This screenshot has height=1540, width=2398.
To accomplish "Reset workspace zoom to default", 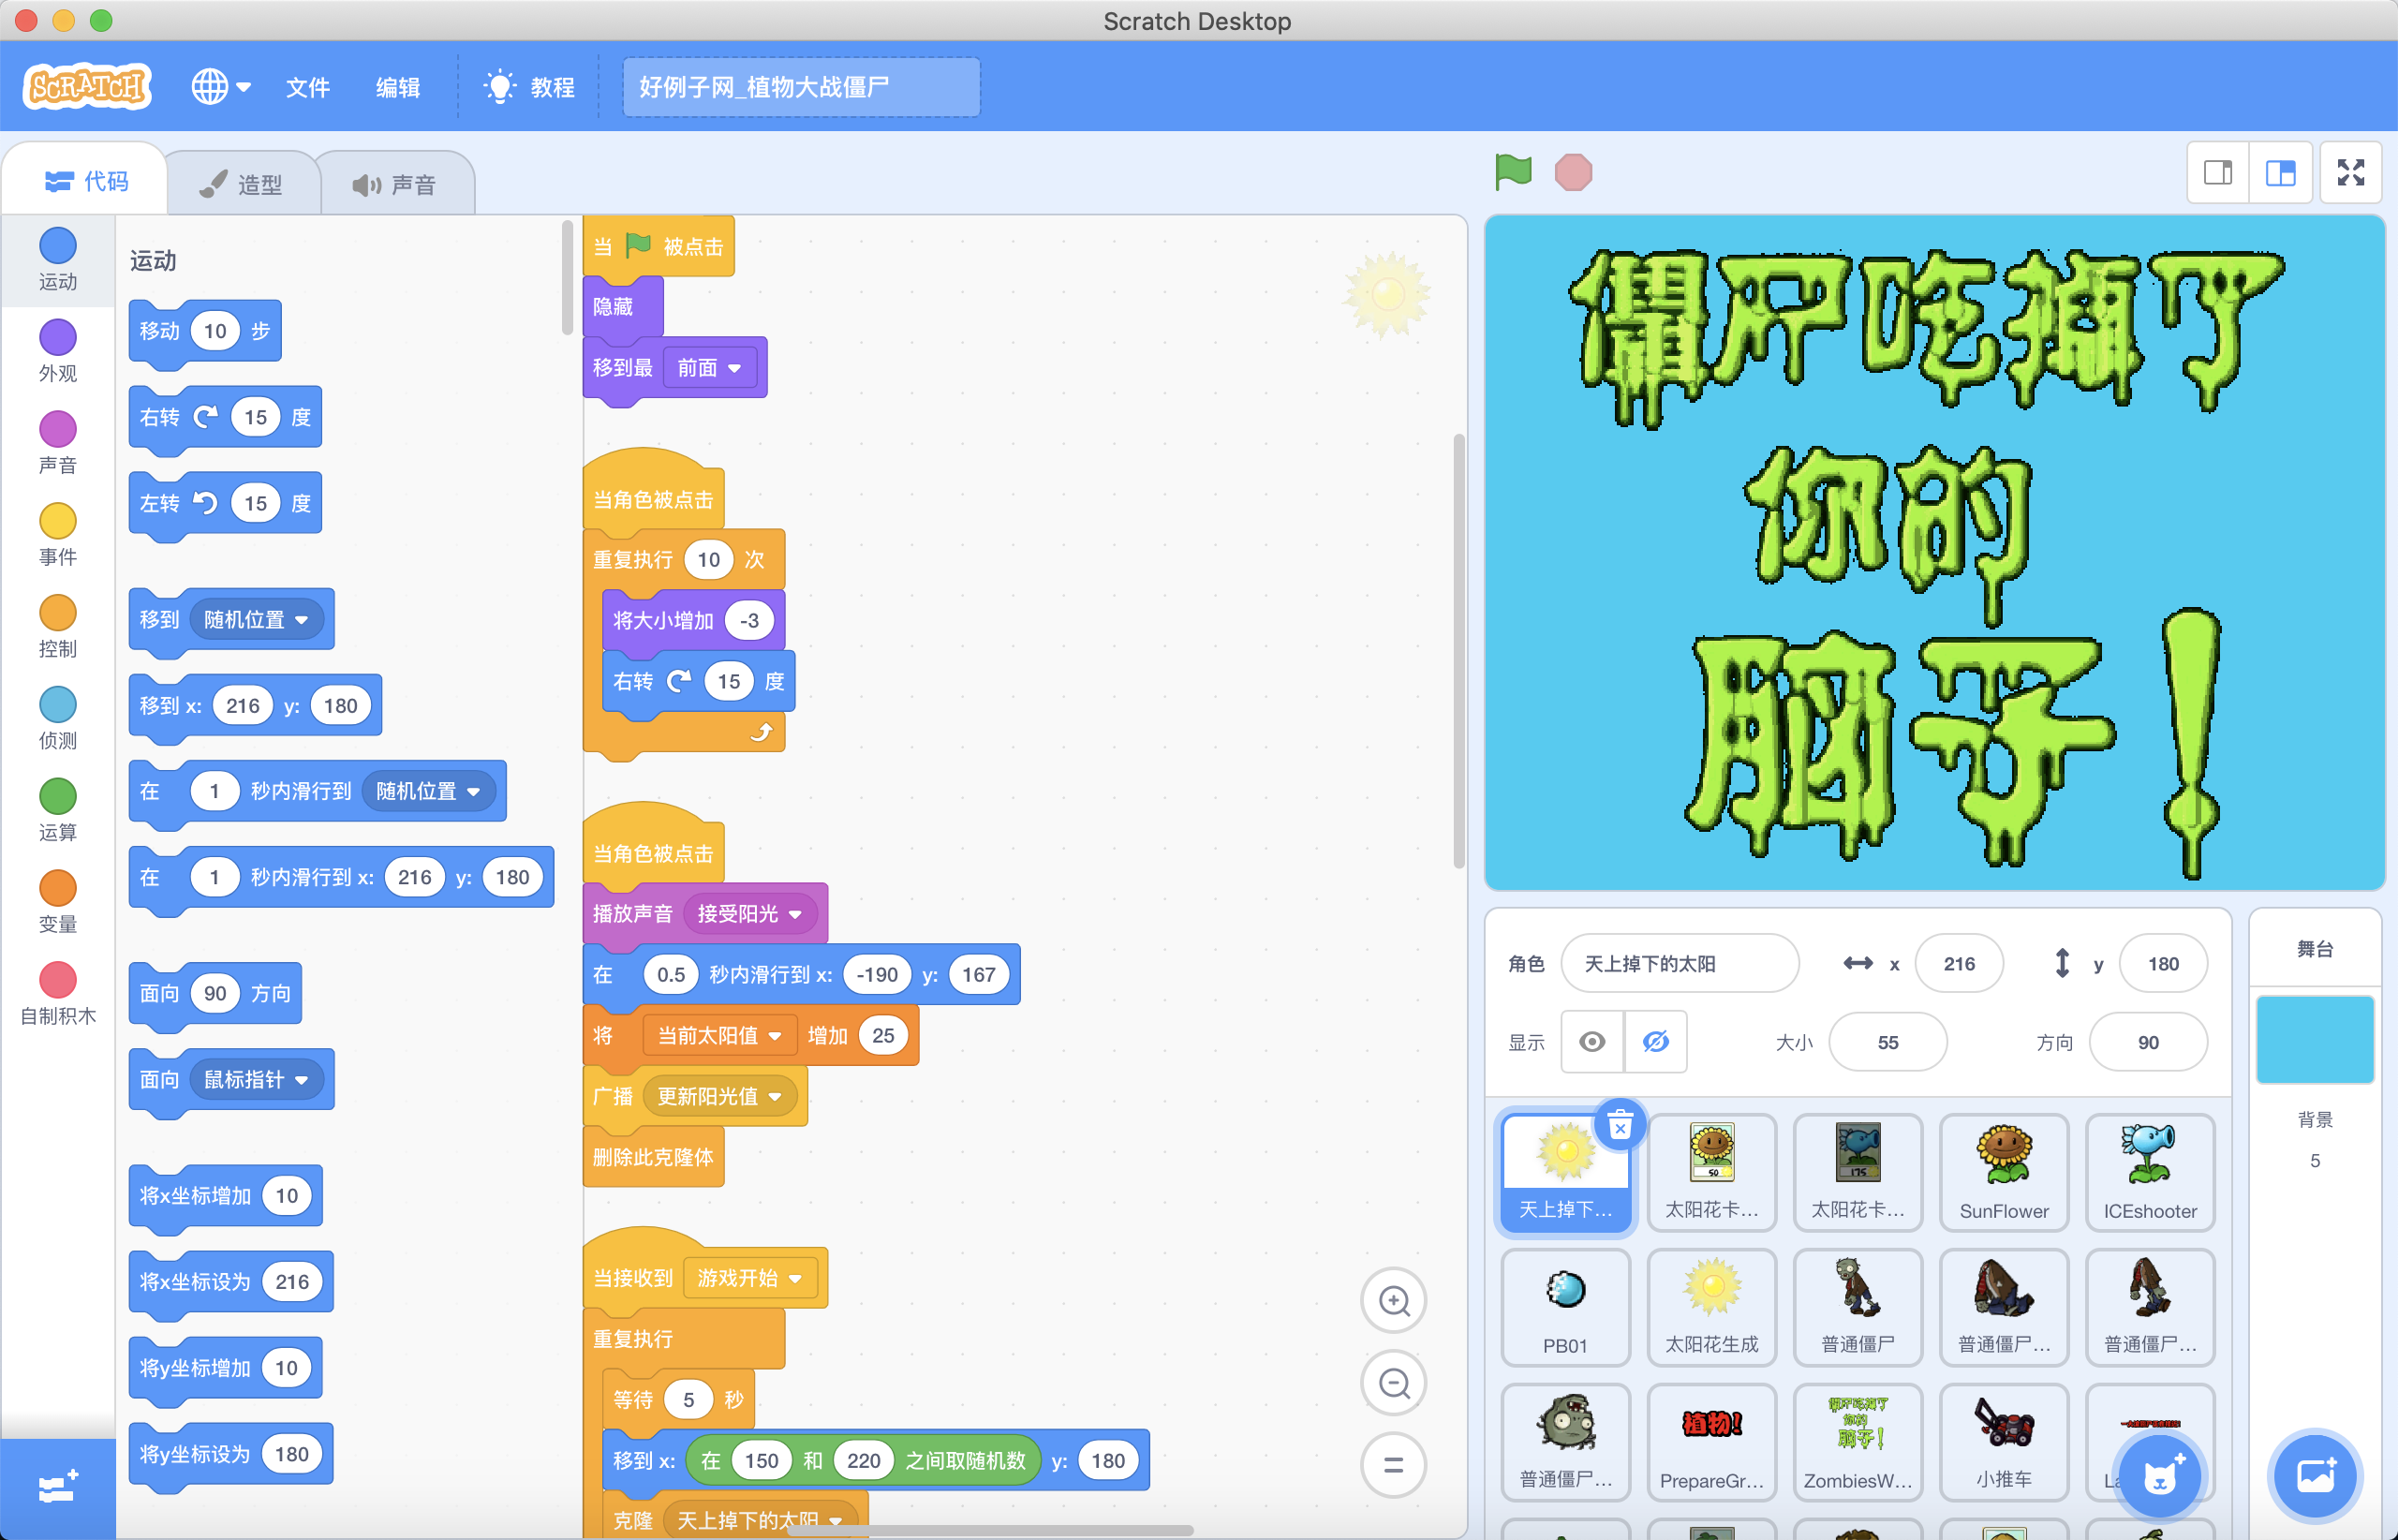I will [x=1394, y=1465].
